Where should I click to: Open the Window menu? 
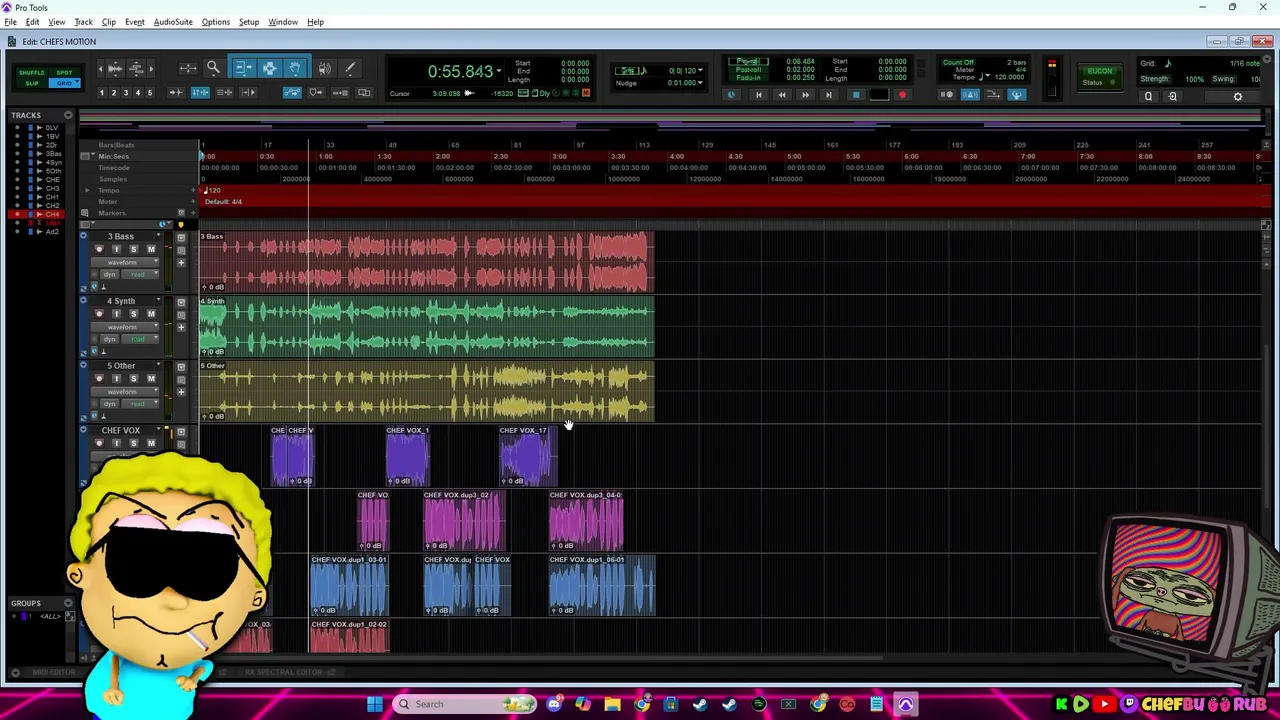(283, 22)
